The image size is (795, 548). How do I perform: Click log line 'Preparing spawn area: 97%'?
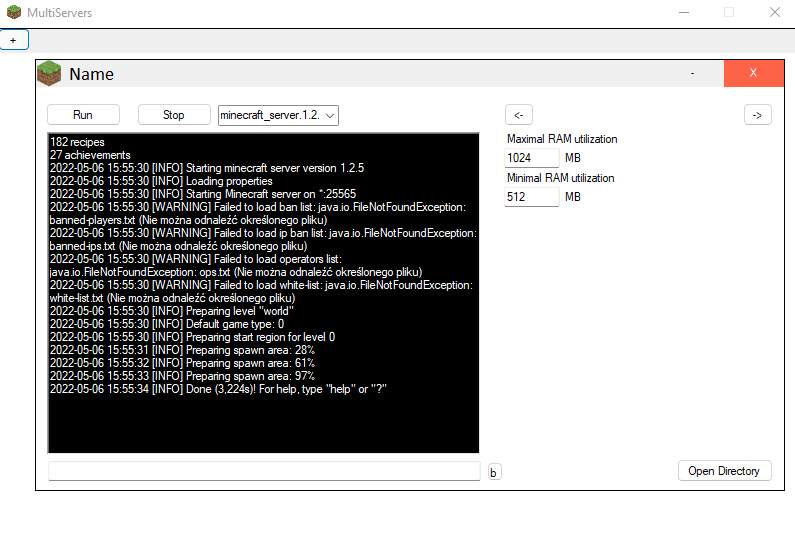click(x=182, y=376)
